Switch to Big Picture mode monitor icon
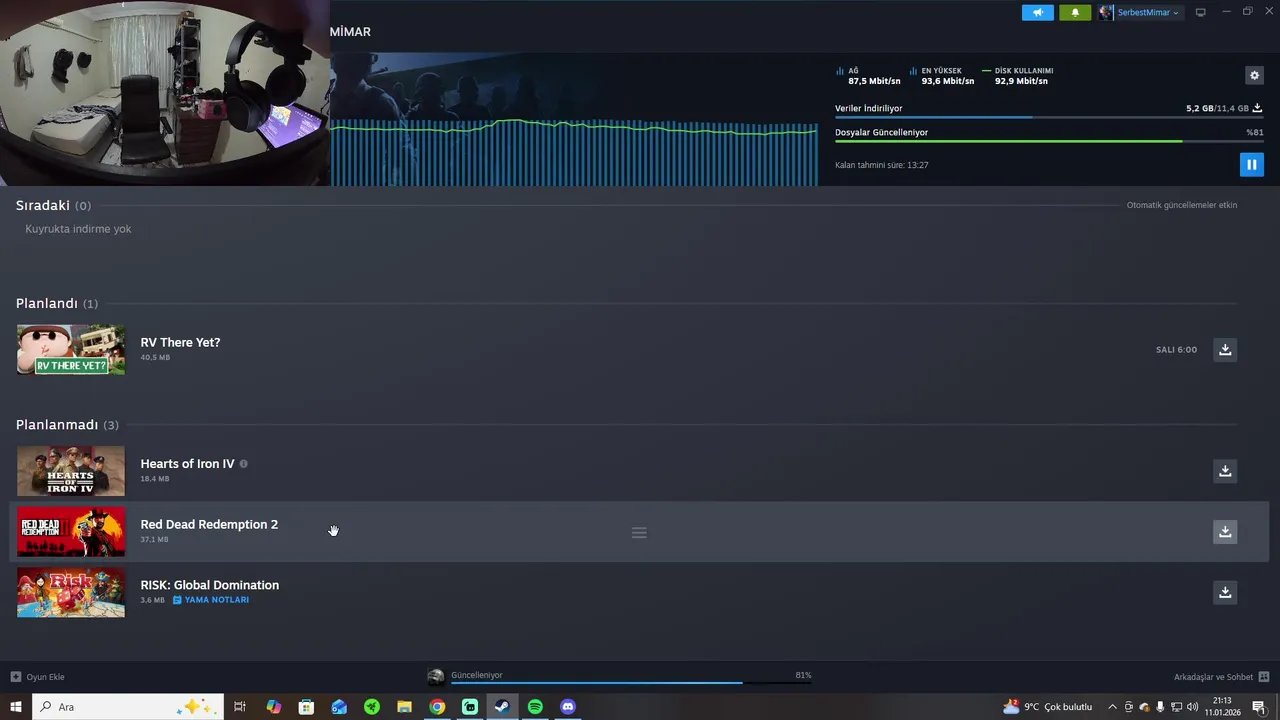 (x=1200, y=13)
